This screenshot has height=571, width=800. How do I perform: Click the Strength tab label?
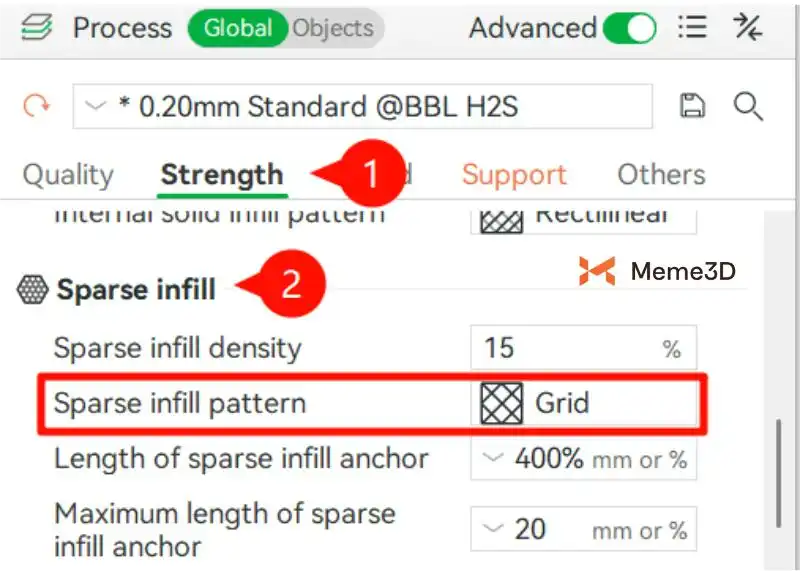222,175
